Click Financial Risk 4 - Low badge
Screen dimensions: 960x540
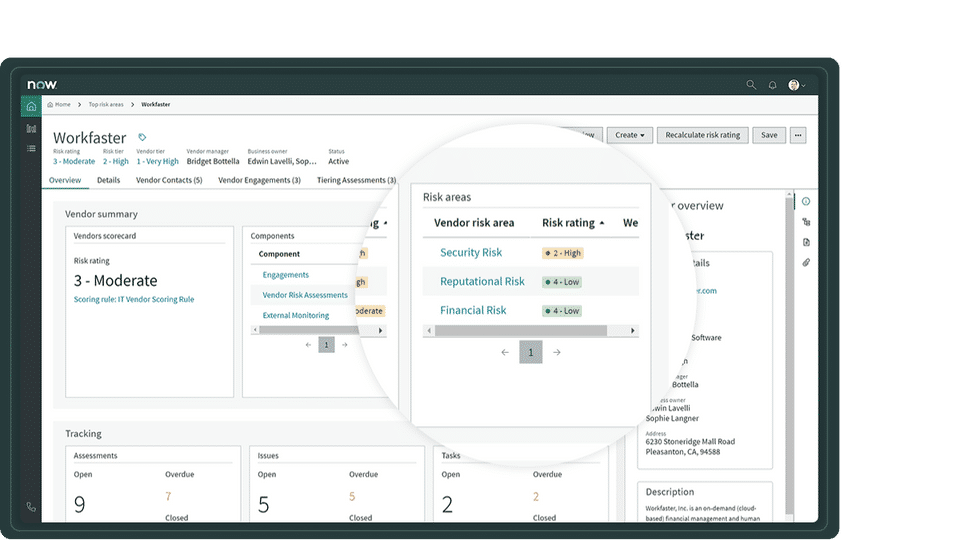coord(562,311)
